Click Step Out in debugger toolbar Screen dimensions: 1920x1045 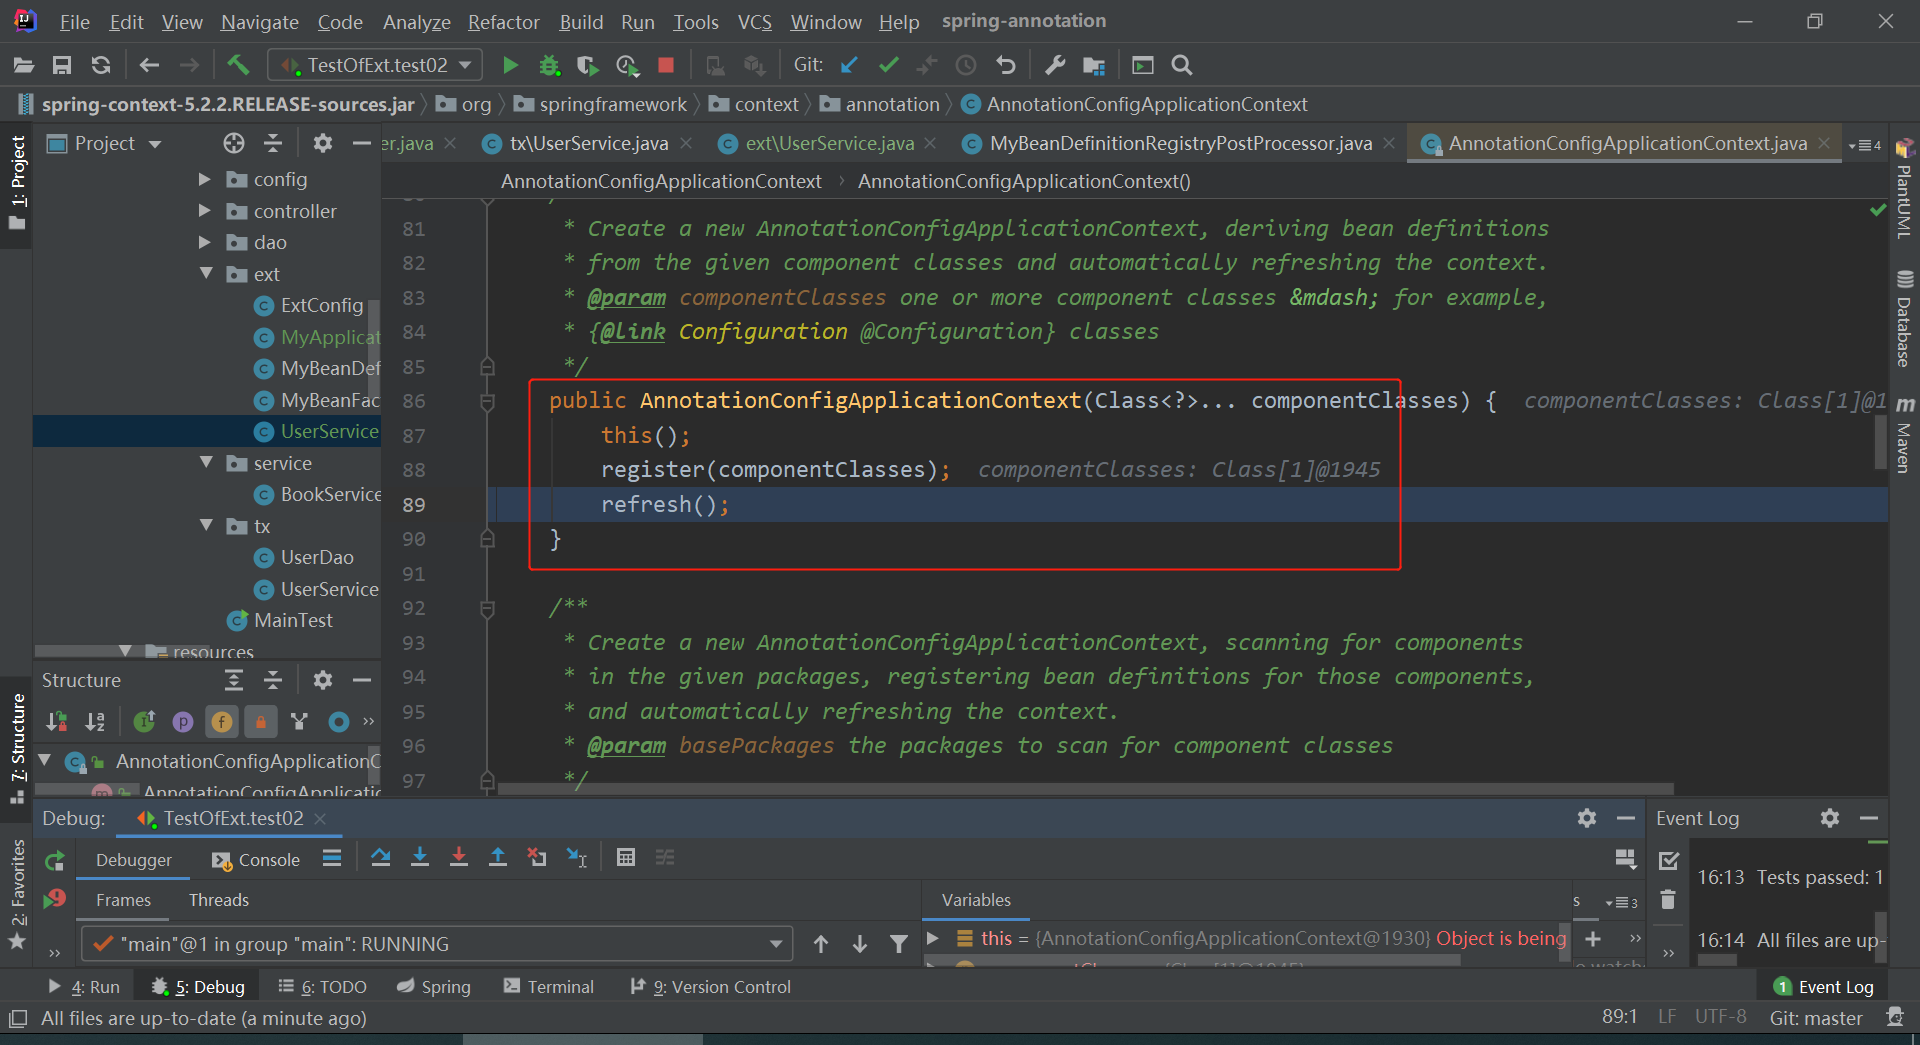click(497, 858)
